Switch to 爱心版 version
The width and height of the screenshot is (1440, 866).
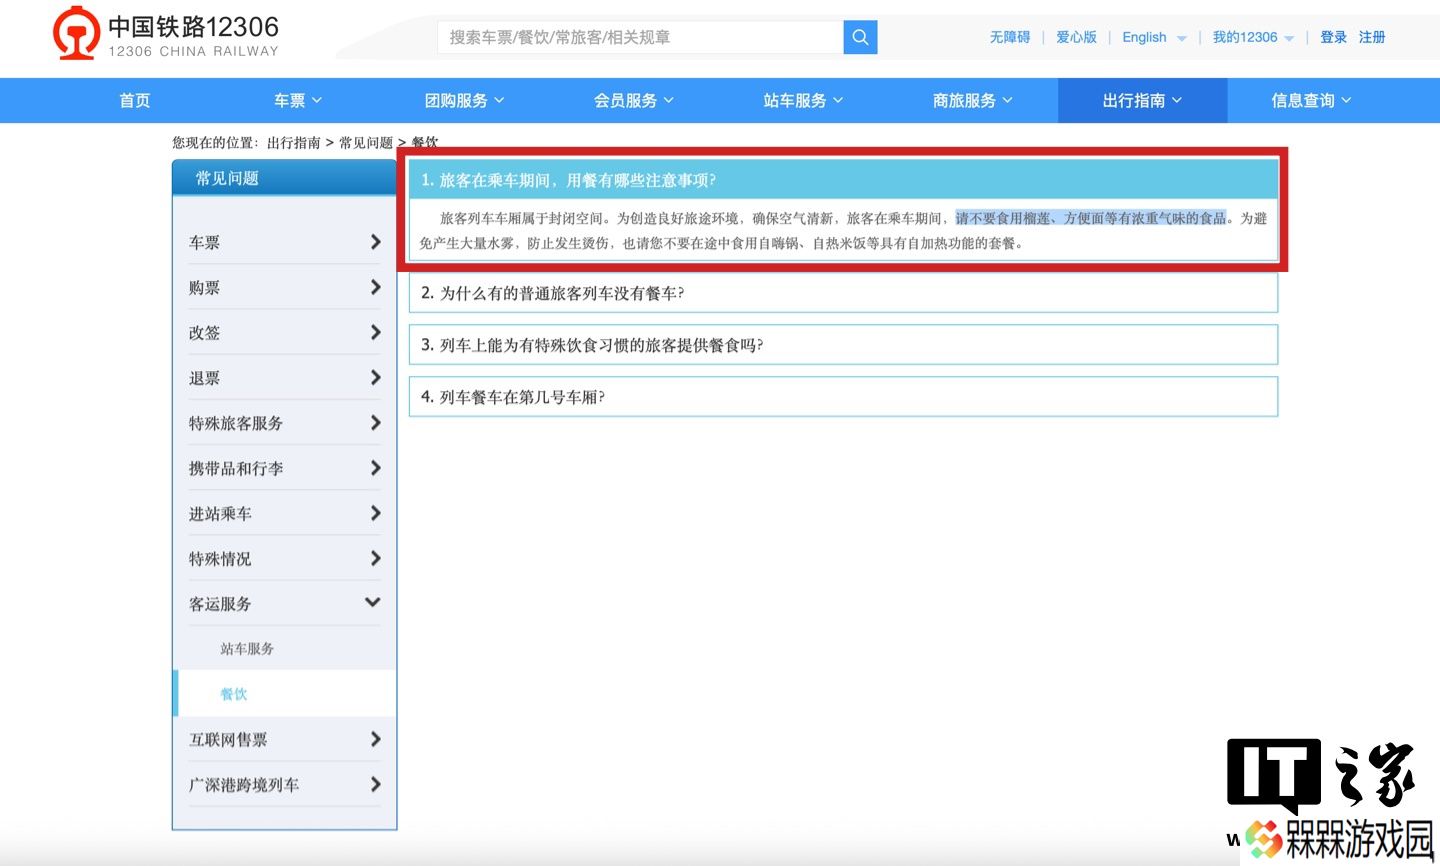tap(1076, 37)
